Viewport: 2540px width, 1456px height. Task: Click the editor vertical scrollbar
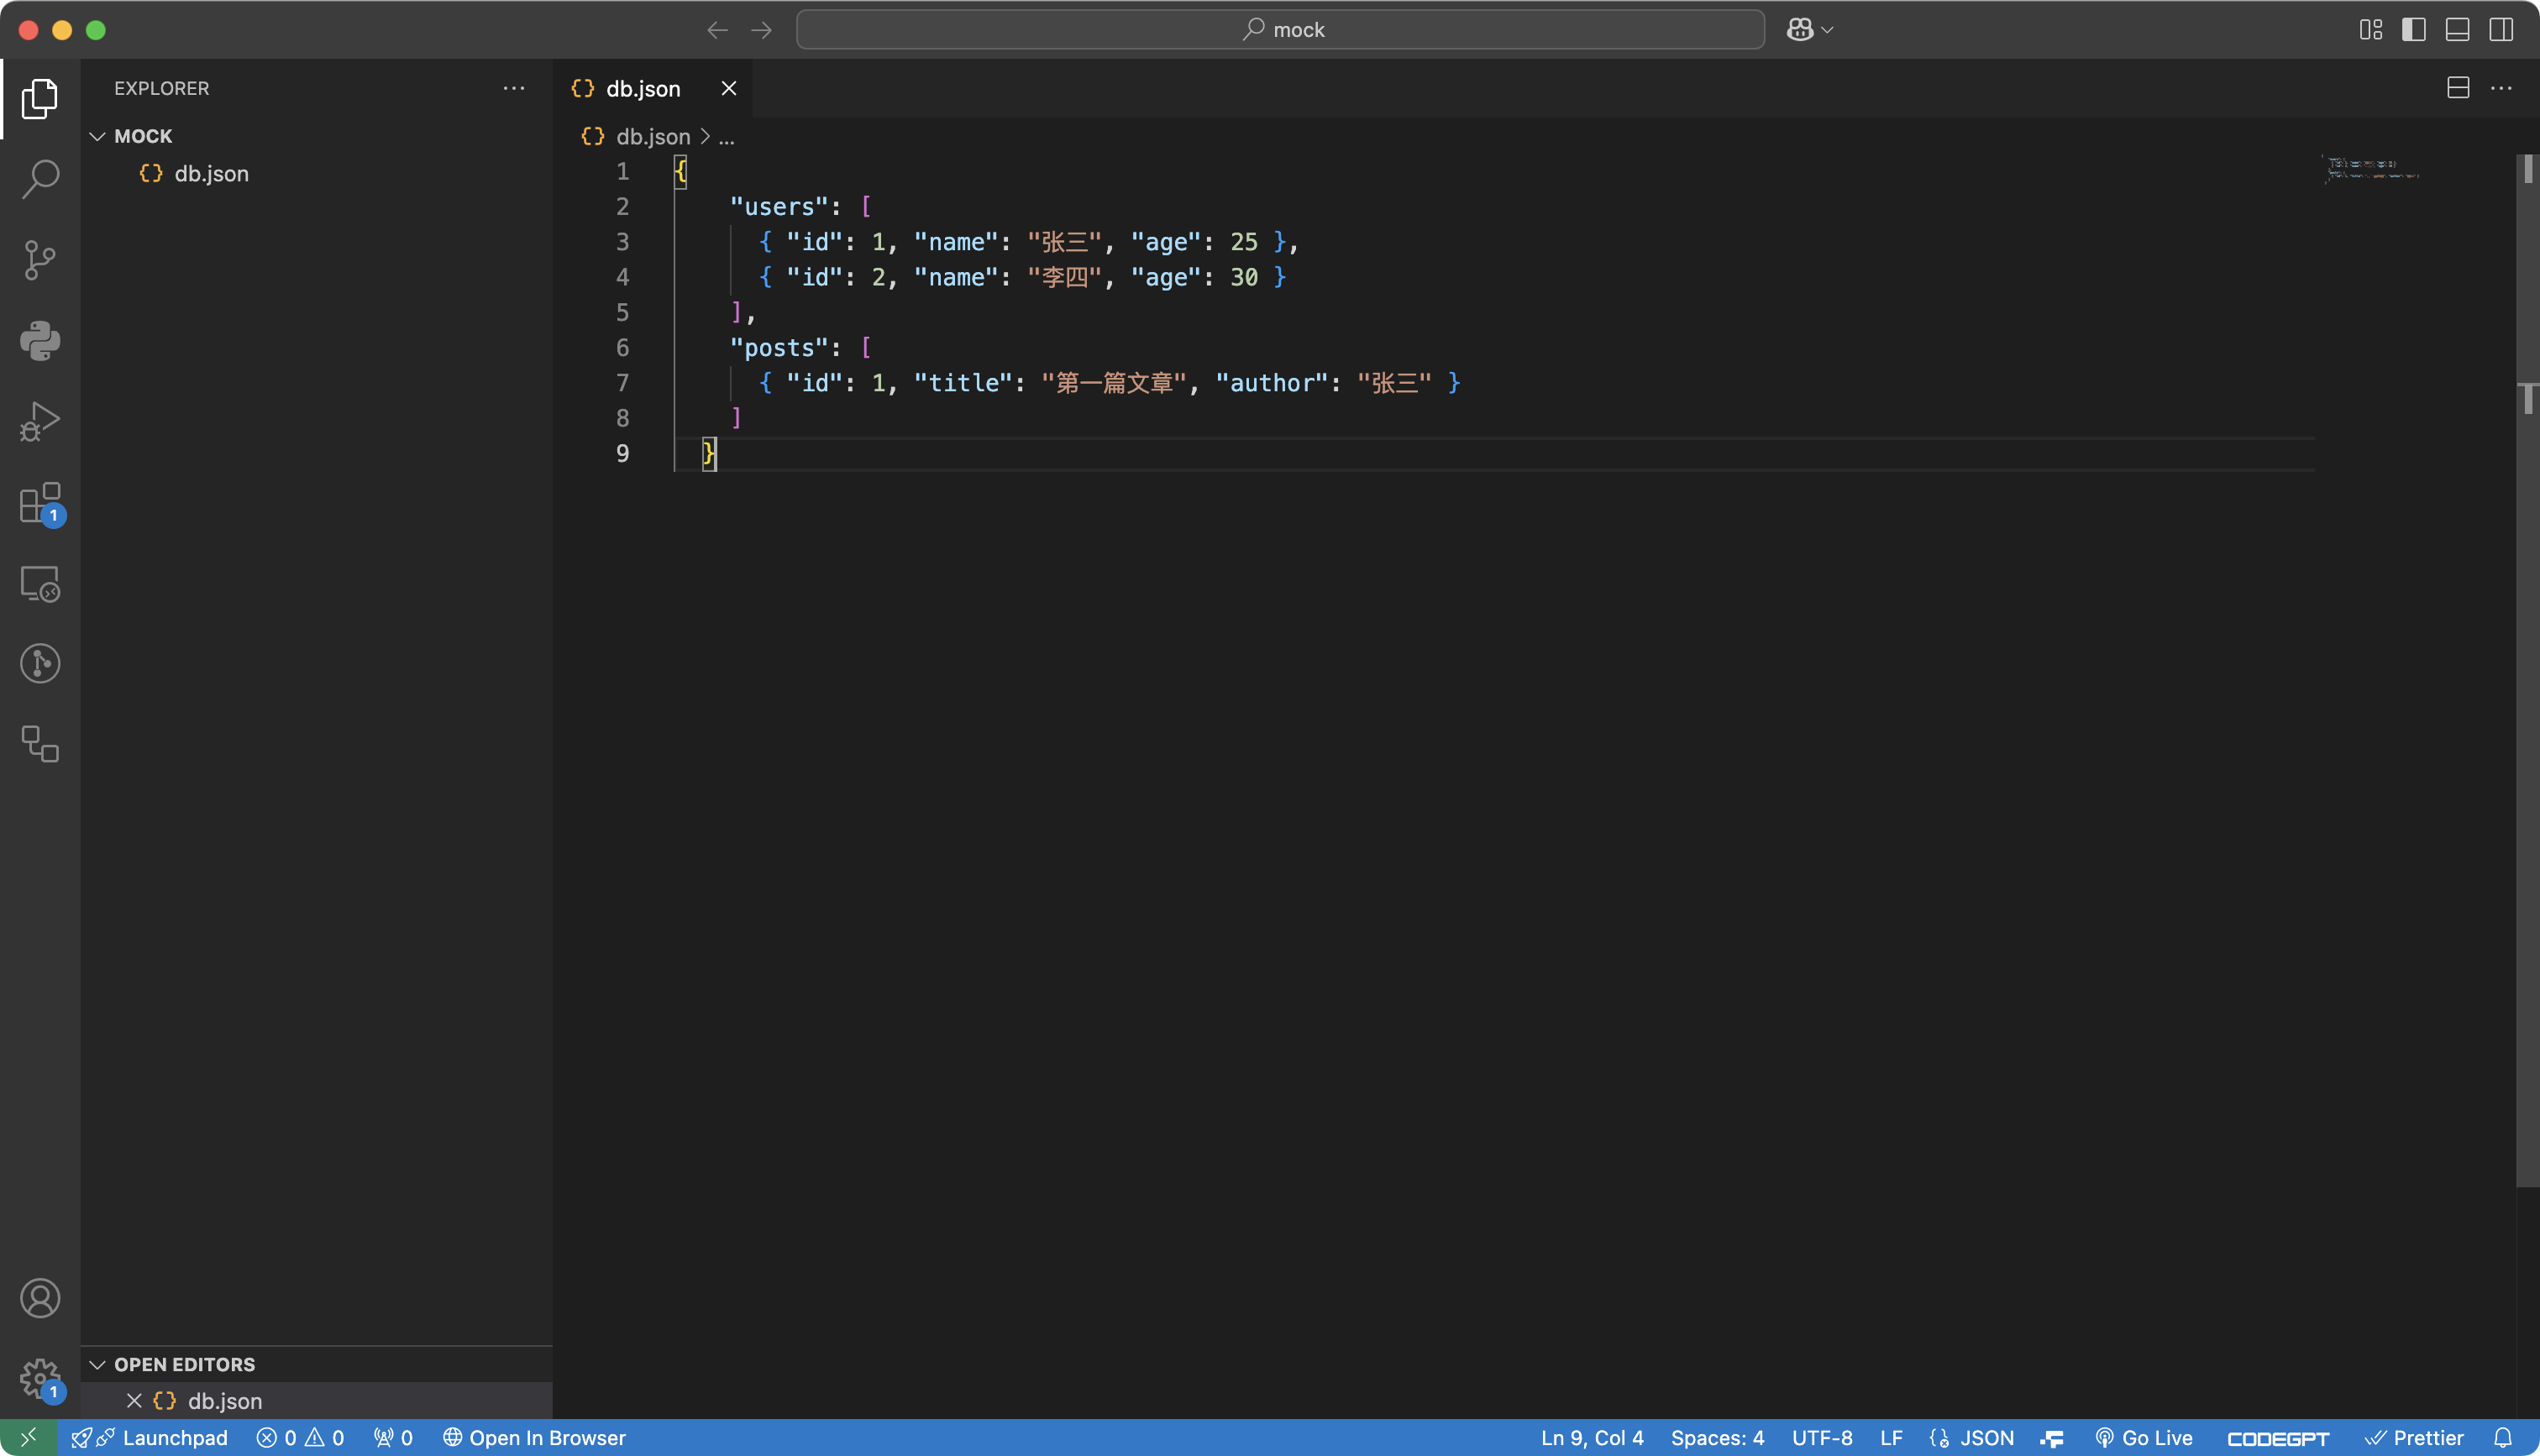[x=2527, y=700]
